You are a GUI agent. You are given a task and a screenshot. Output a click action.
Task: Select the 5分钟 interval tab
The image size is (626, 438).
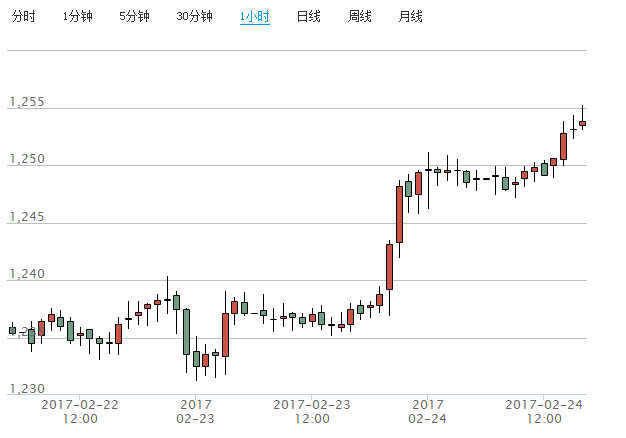134,16
